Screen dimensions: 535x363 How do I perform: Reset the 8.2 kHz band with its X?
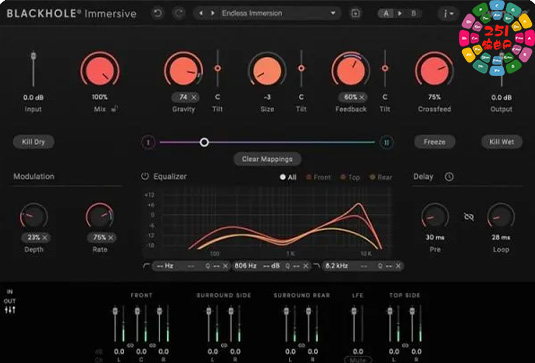point(398,266)
